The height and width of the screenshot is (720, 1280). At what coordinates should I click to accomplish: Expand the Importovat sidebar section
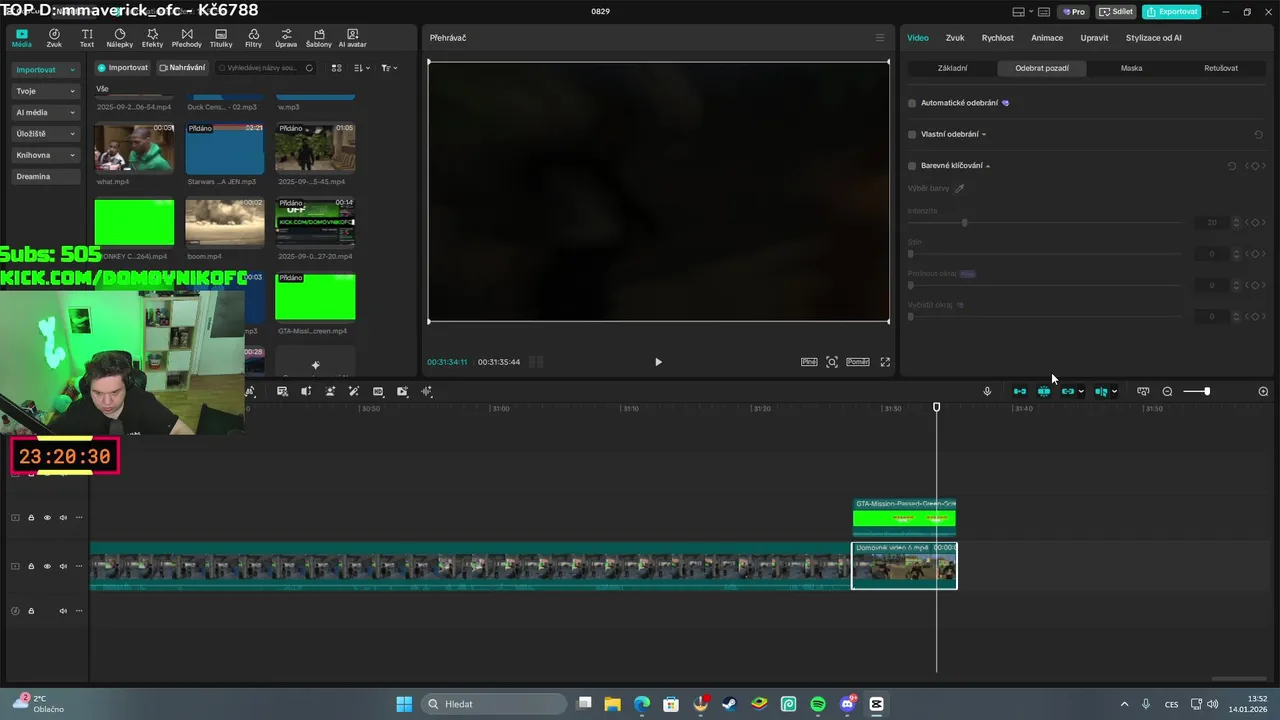[x=46, y=70]
